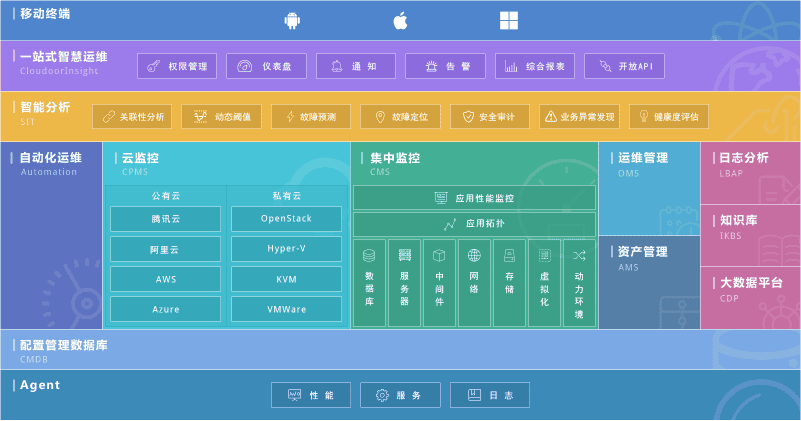Viewport: 801px width, 421px height.
Task: Click the Agent 性能 button
Action: click(311, 395)
